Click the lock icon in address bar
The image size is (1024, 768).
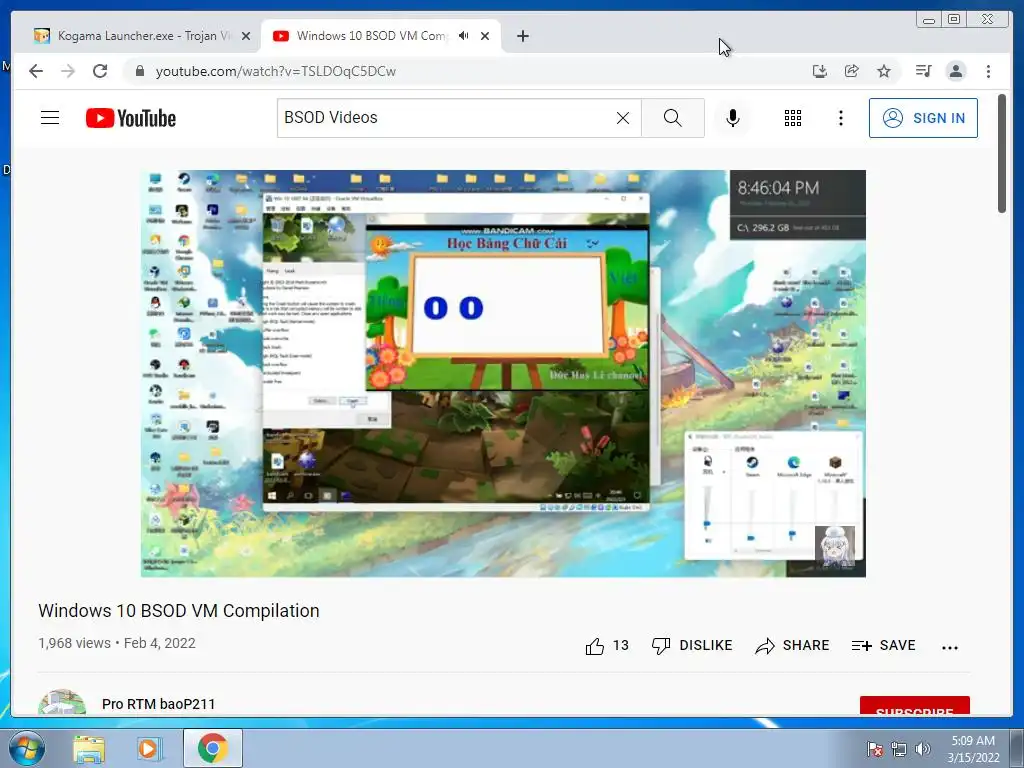139,71
